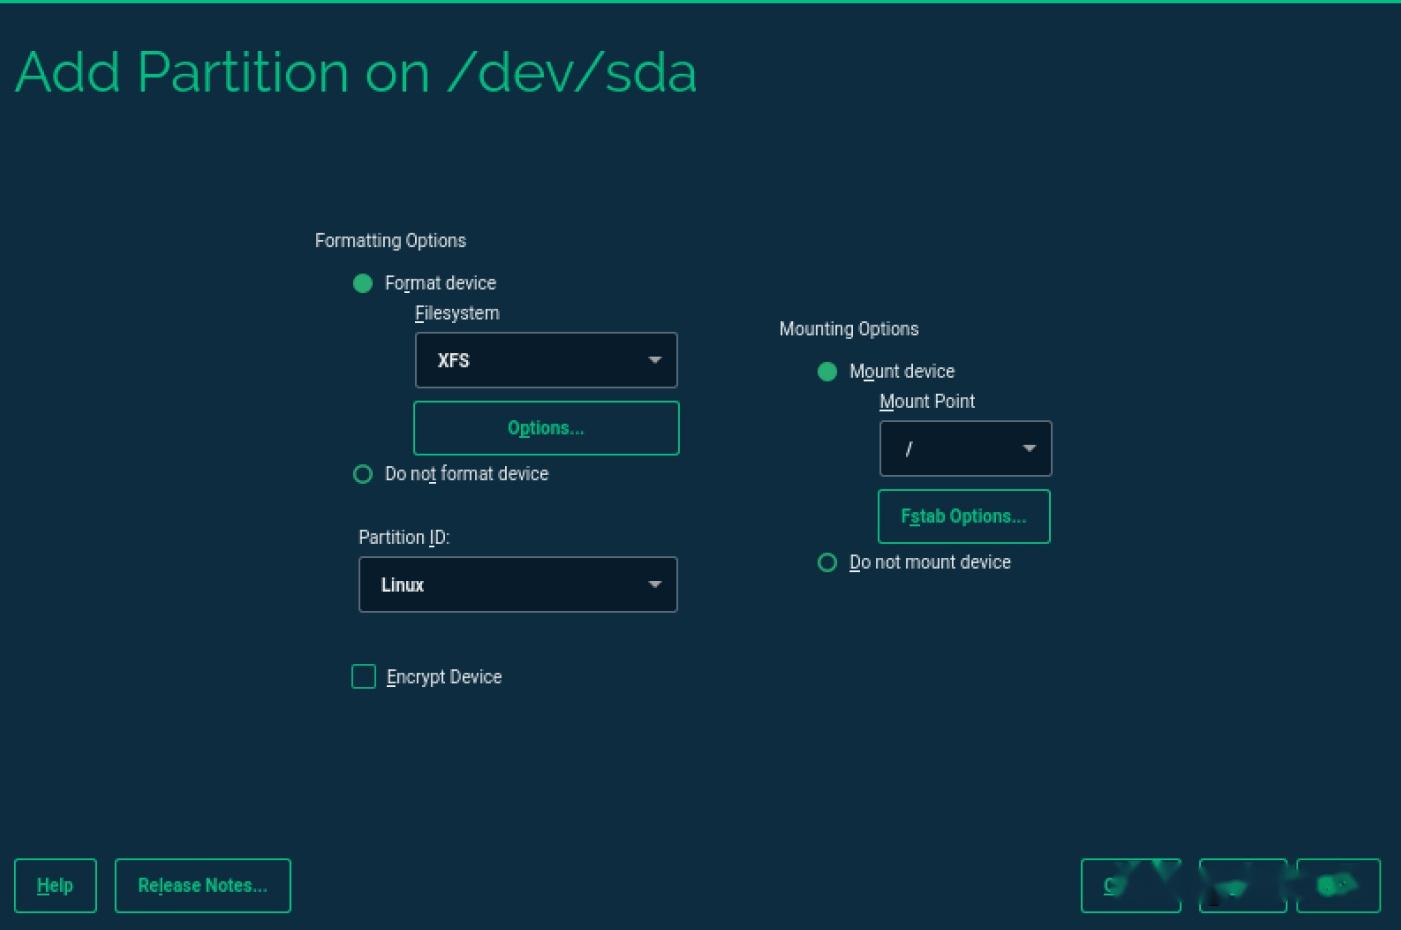Click the rightmost button to proceed

coord(1337,885)
